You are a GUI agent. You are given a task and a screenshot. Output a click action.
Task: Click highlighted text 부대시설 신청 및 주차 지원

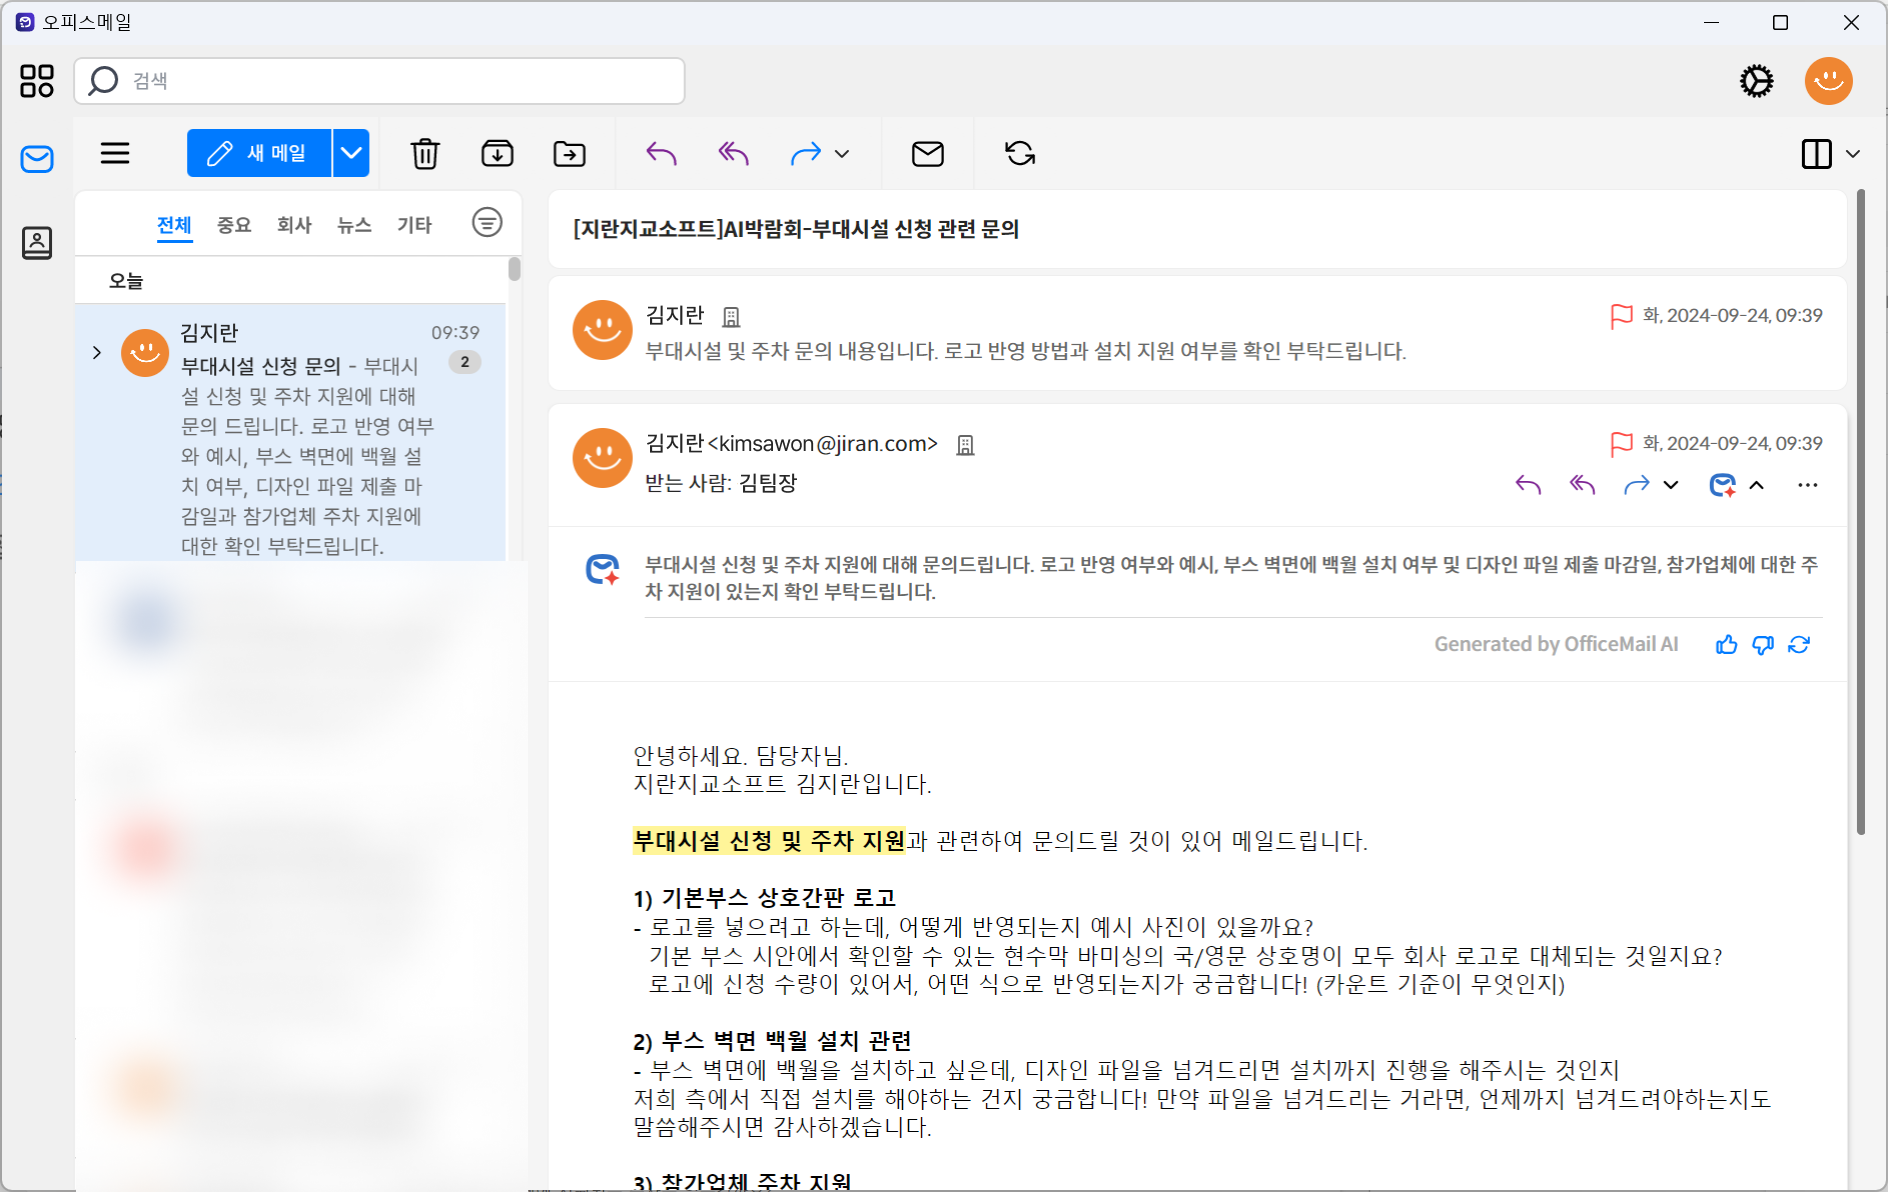[768, 841]
